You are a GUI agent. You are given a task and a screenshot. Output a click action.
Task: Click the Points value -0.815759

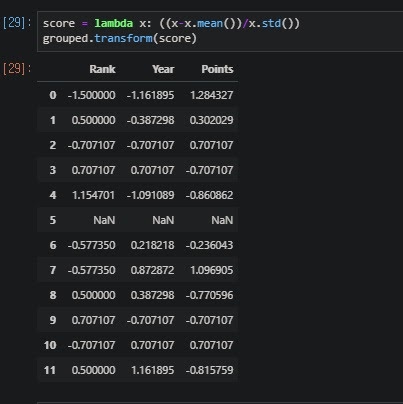(210, 370)
